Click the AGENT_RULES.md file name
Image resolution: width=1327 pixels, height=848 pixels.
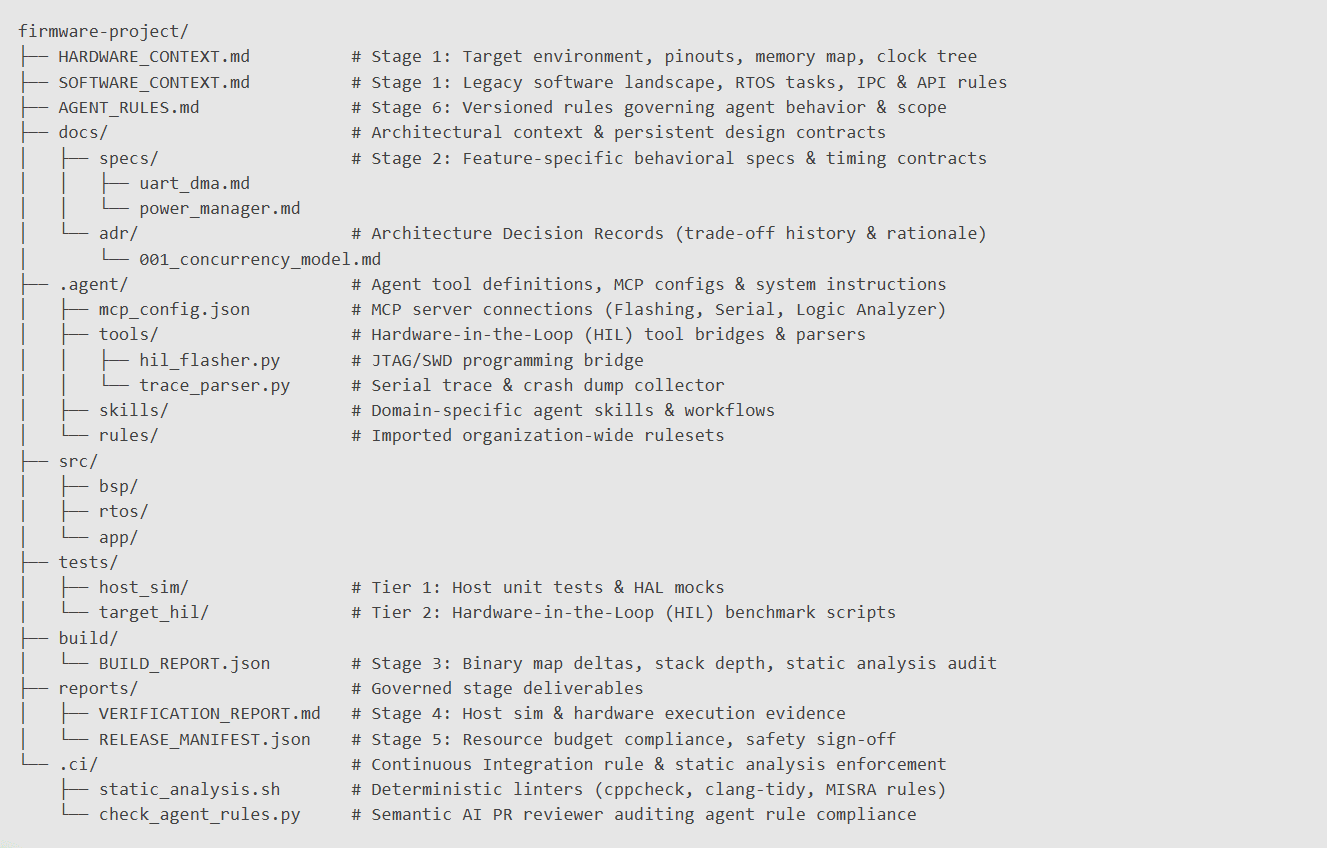point(134,107)
